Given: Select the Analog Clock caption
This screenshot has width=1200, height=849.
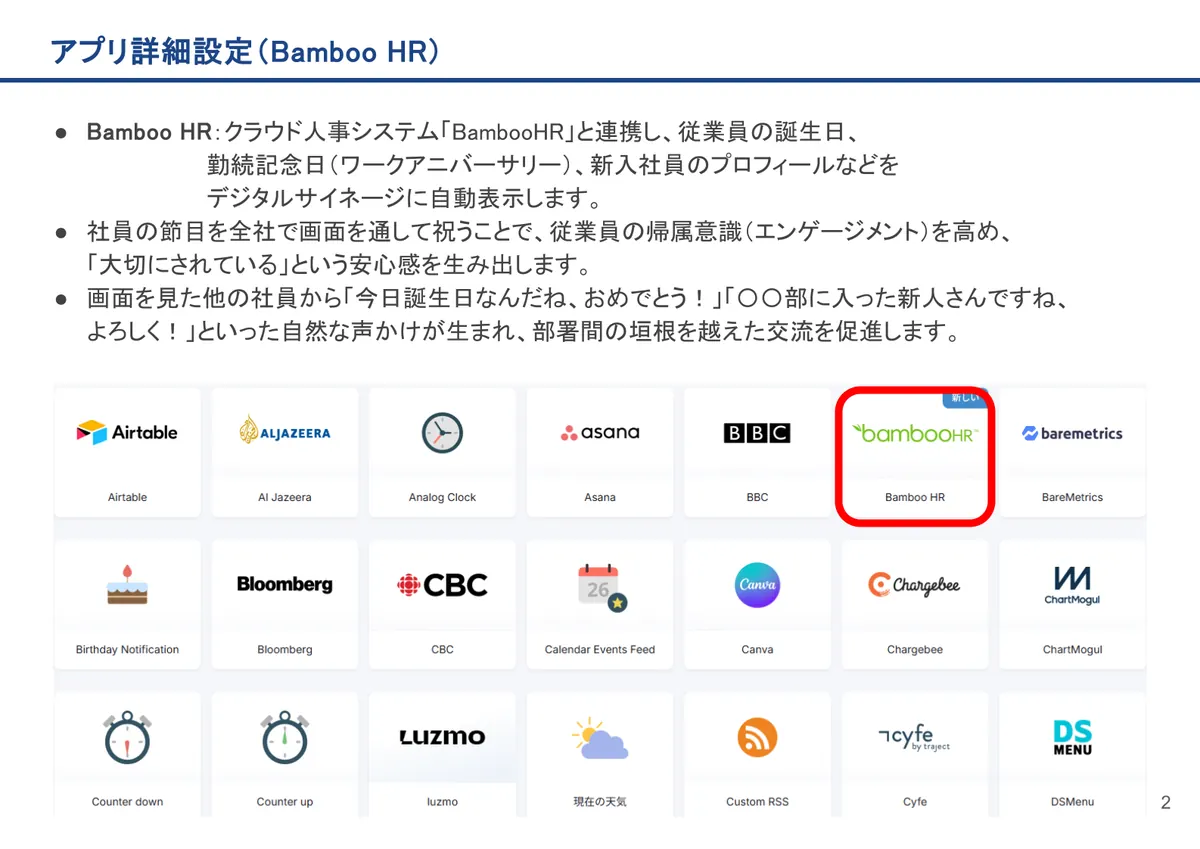Looking at the screenshot, I should [442, 497].
